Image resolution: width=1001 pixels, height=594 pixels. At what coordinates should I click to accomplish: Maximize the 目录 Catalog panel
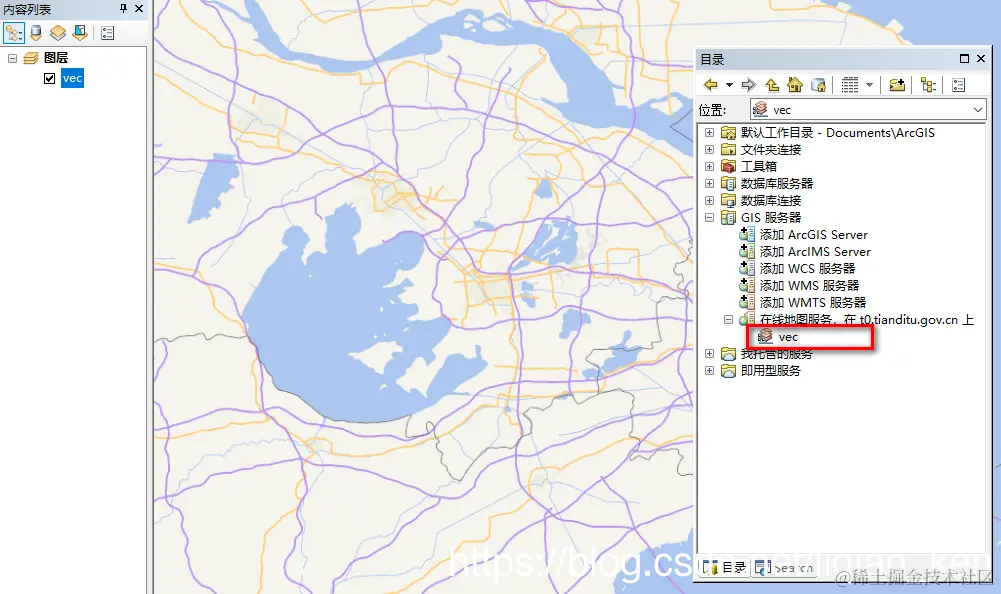click(x=965, y=59)
